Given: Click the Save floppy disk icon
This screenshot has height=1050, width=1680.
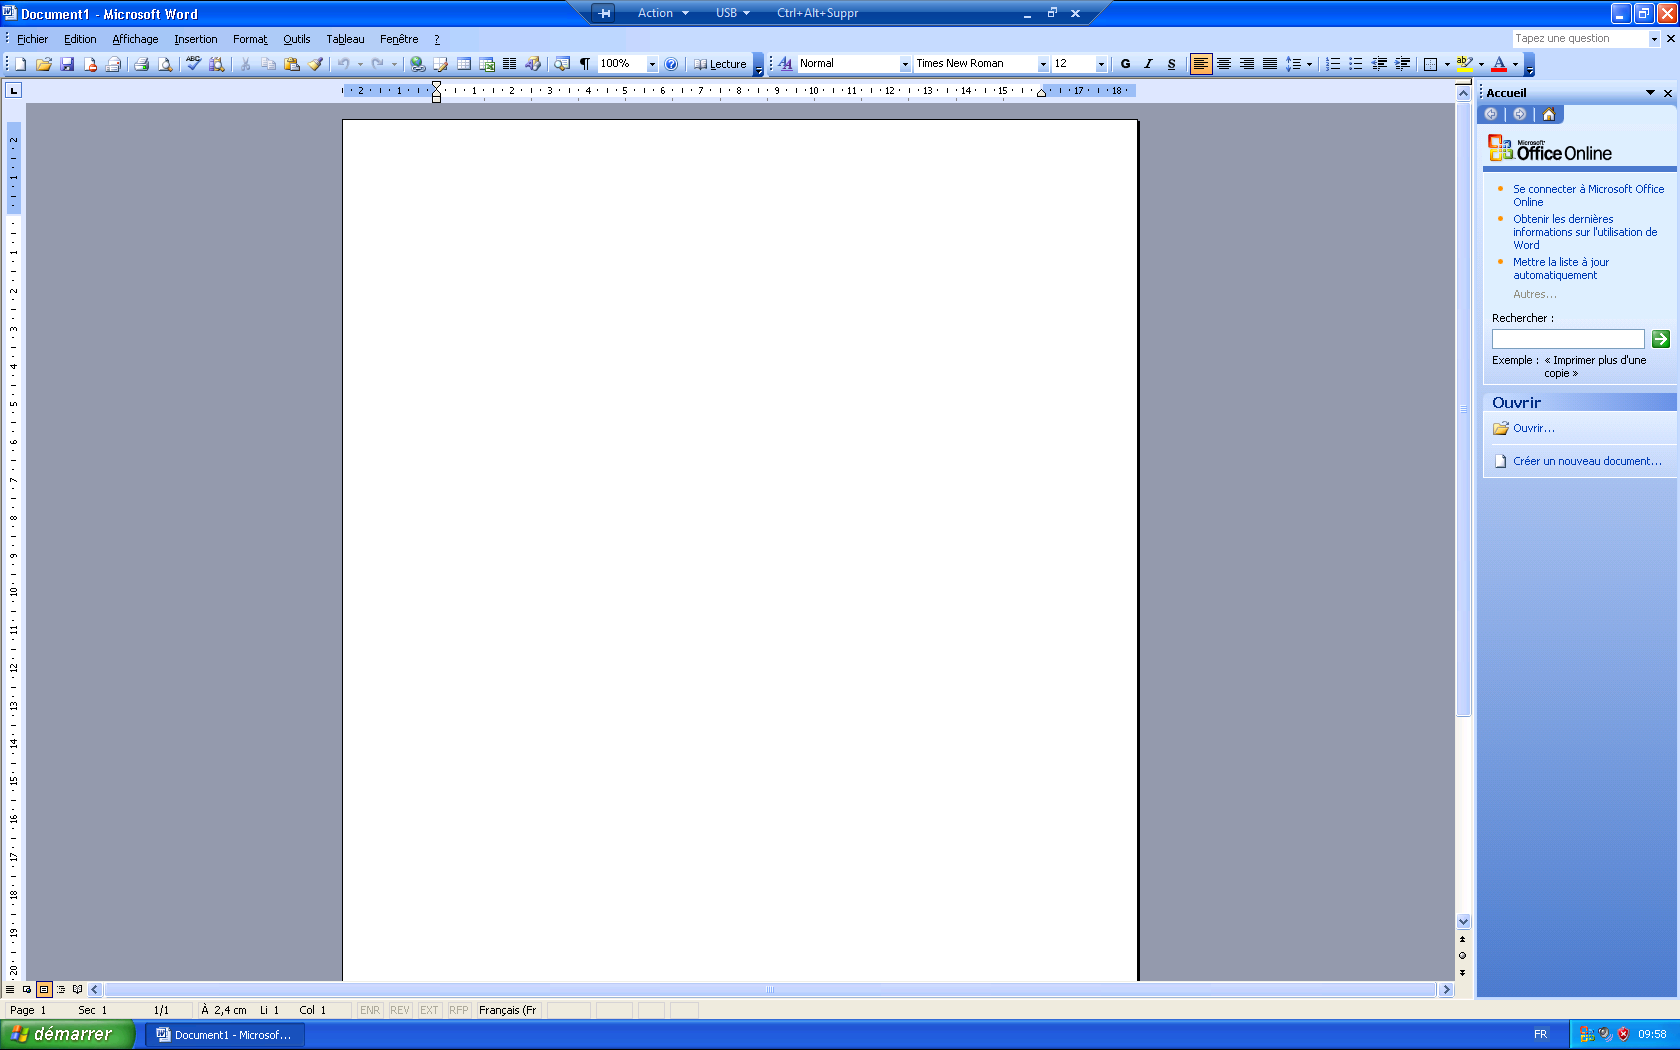Looking at the screenshot, I should point(67,64).
